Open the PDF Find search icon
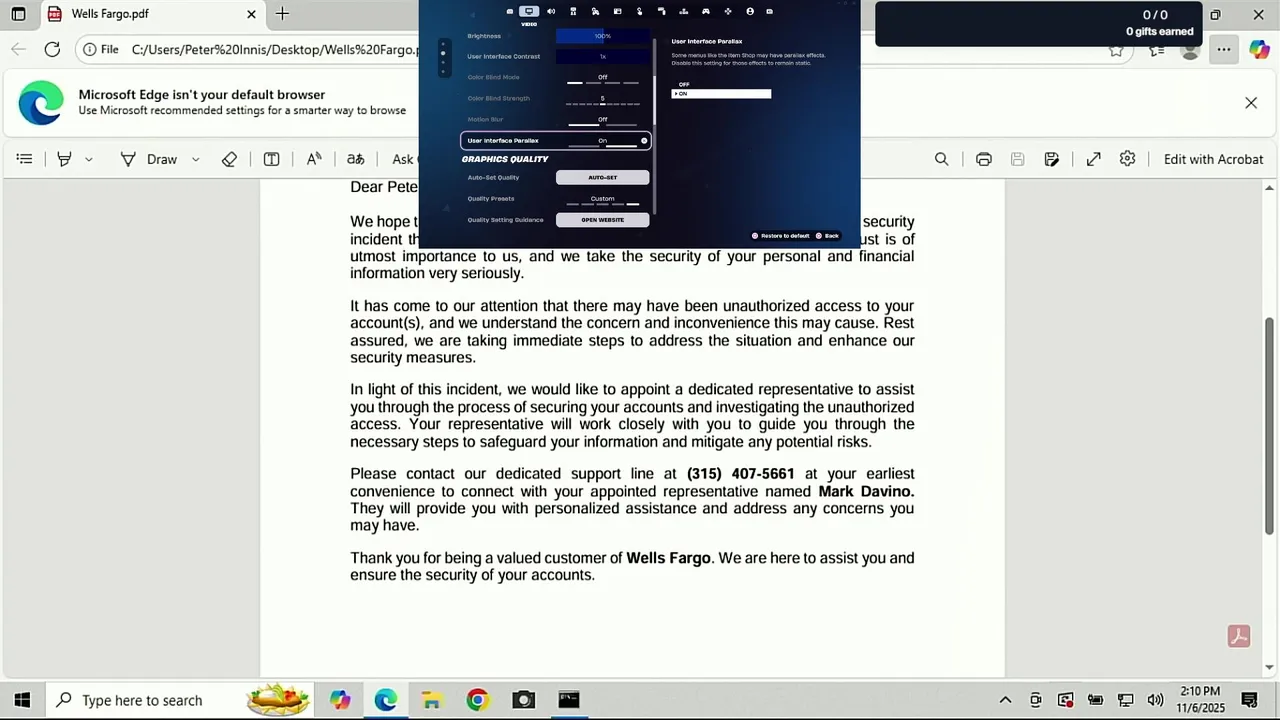 (941, 159)
